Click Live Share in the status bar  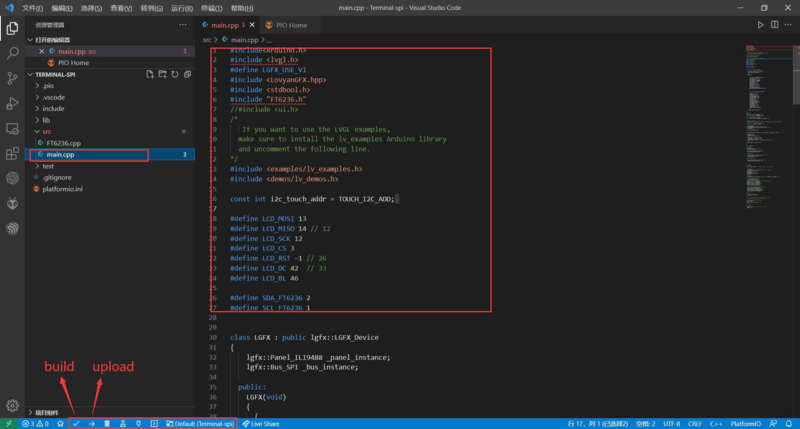click(260, 424)
